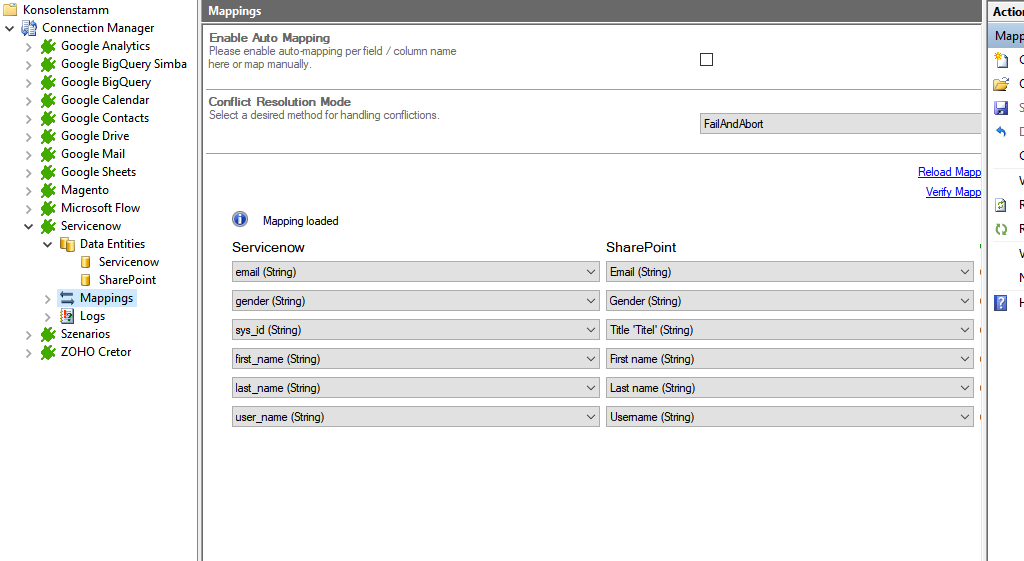
Task: Click the open folder icon in Actions pane
Action: coord(1000,84)
